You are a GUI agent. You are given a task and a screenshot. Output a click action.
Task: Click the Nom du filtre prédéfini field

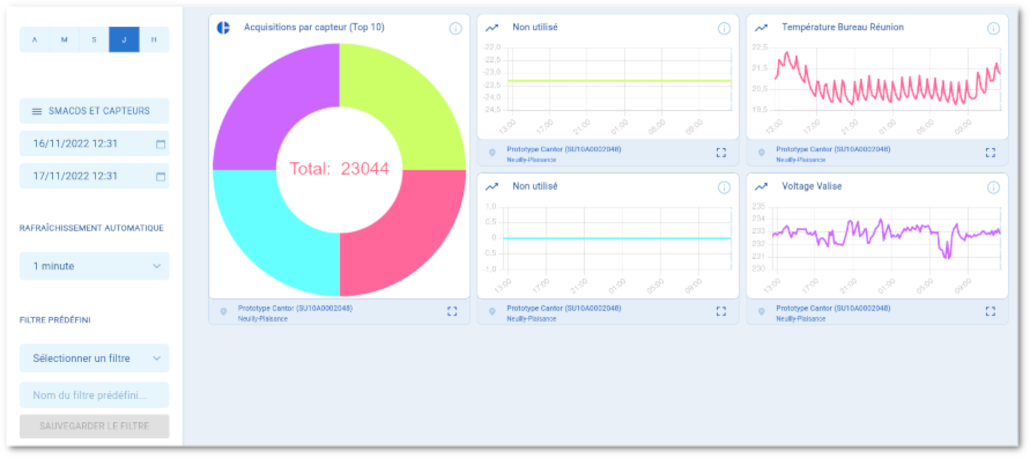pyautogui.click(x=95, y=395)
